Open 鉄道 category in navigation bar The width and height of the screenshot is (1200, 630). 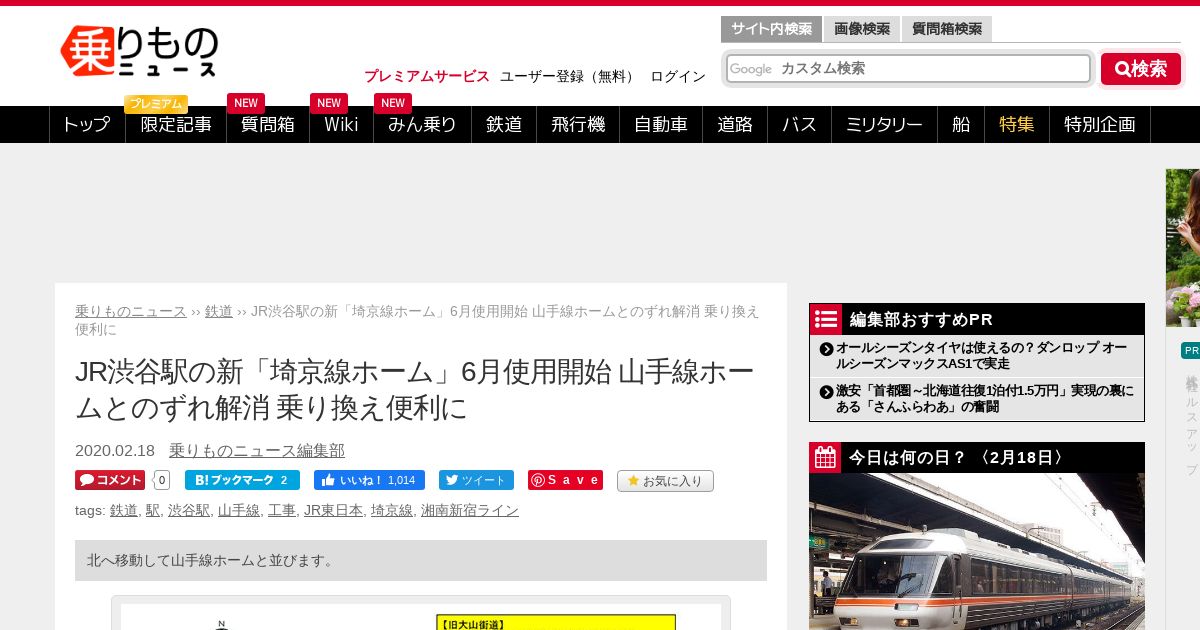(504, 124)
